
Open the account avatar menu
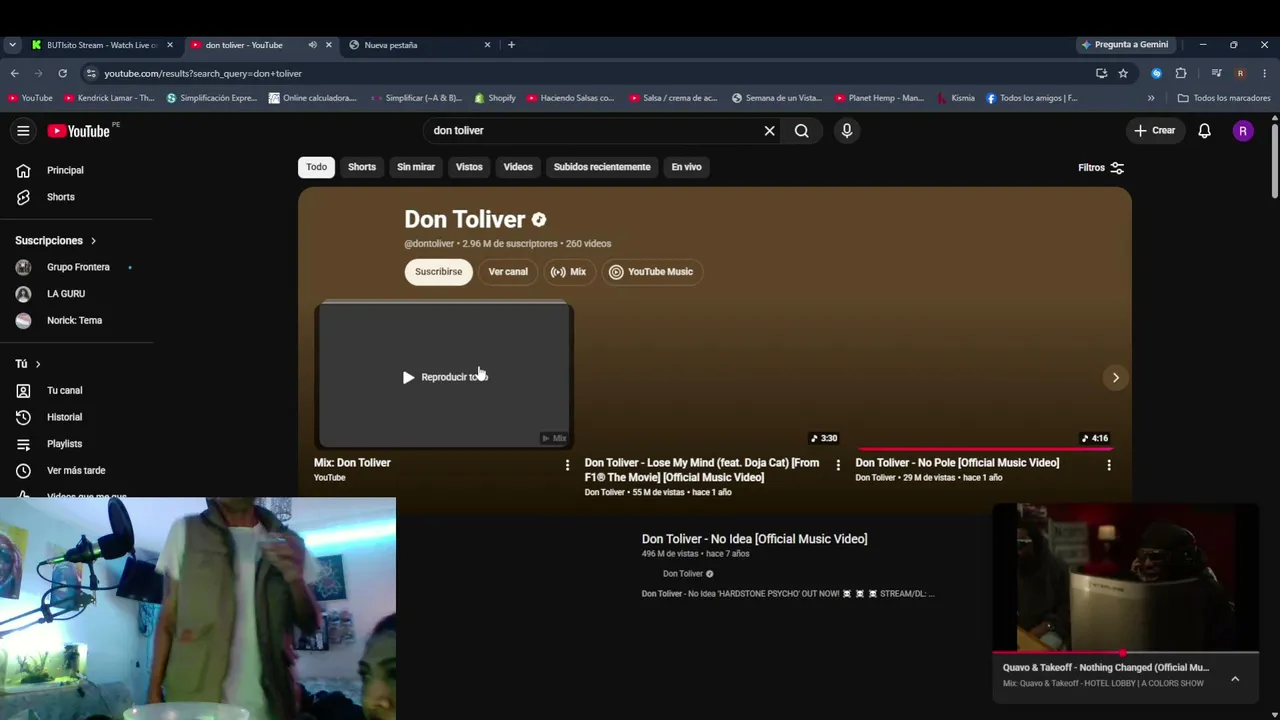[x=1243, y=131]
